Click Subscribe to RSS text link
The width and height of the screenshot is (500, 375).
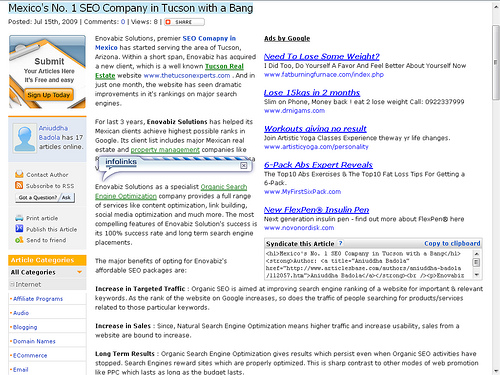[50, 186]
